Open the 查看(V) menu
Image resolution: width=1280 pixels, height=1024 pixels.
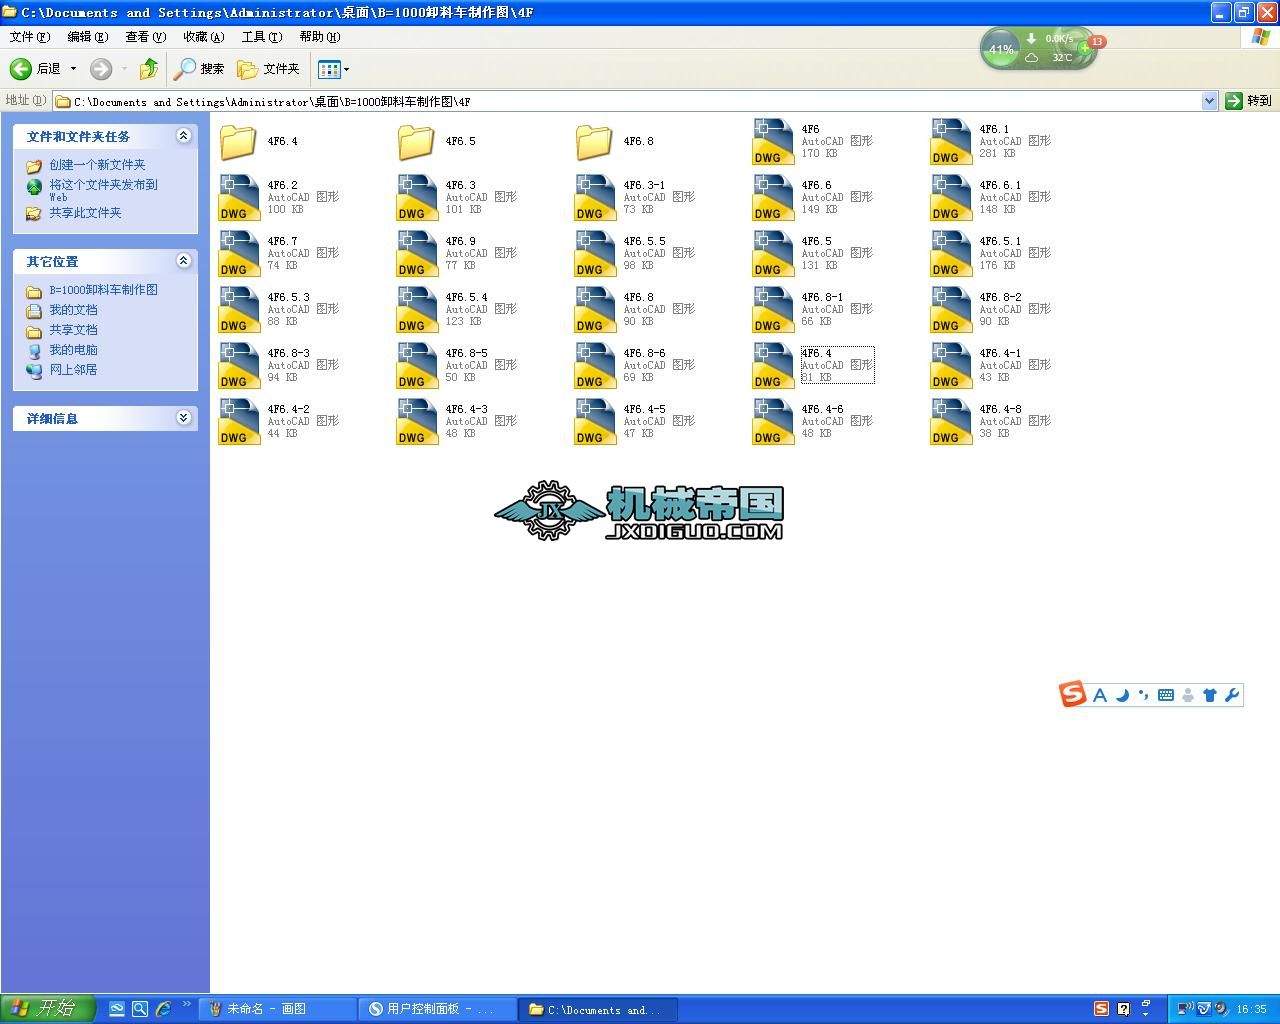pyautogui.click(x=145, y=37)
